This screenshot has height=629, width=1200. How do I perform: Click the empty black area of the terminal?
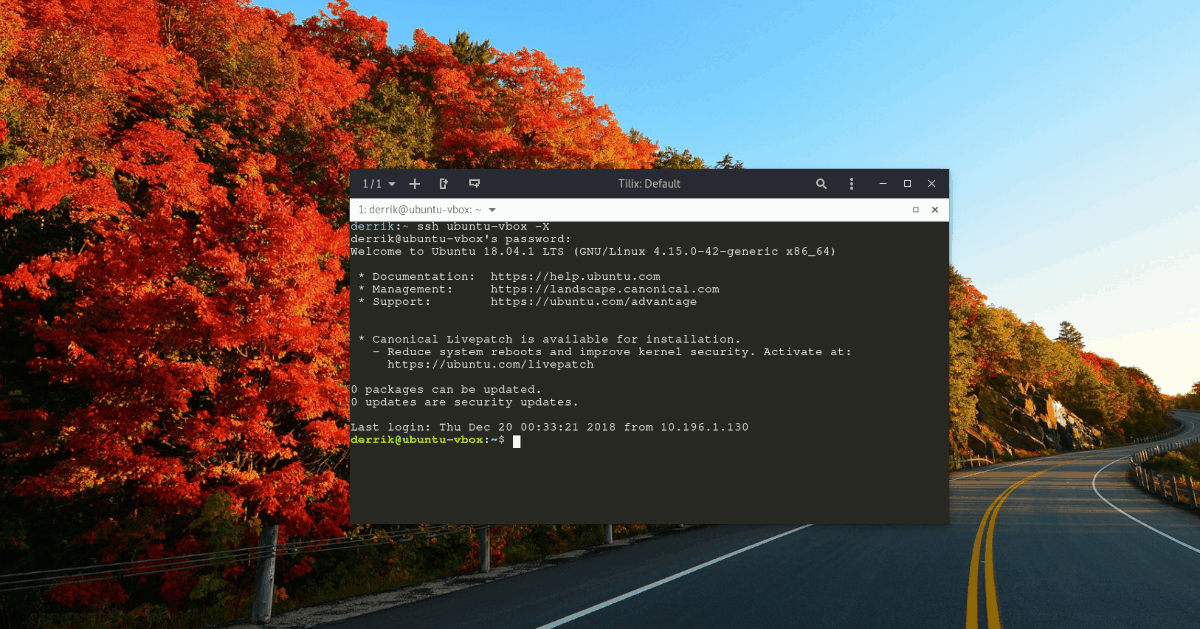[x=650, y=485]
